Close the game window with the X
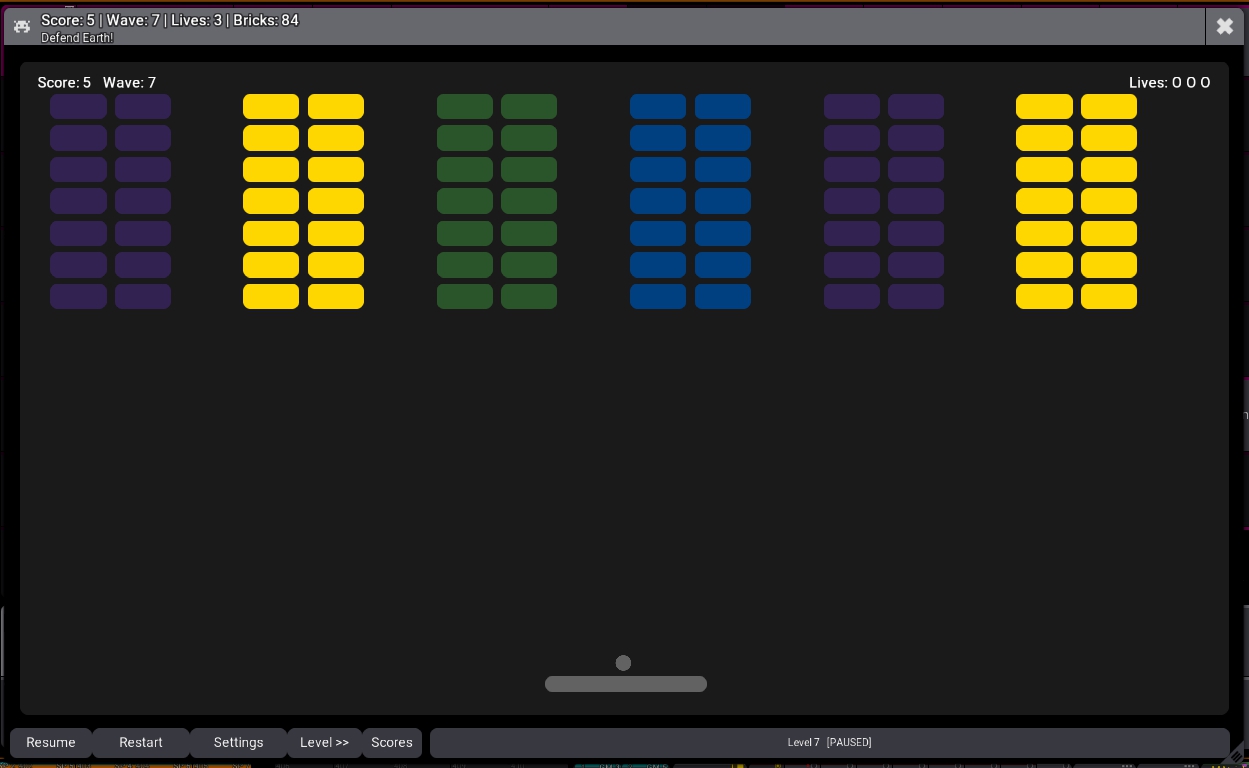The width and height of the screenshot is (1249, 768). pyautogui.click(x=1224, y=27)
